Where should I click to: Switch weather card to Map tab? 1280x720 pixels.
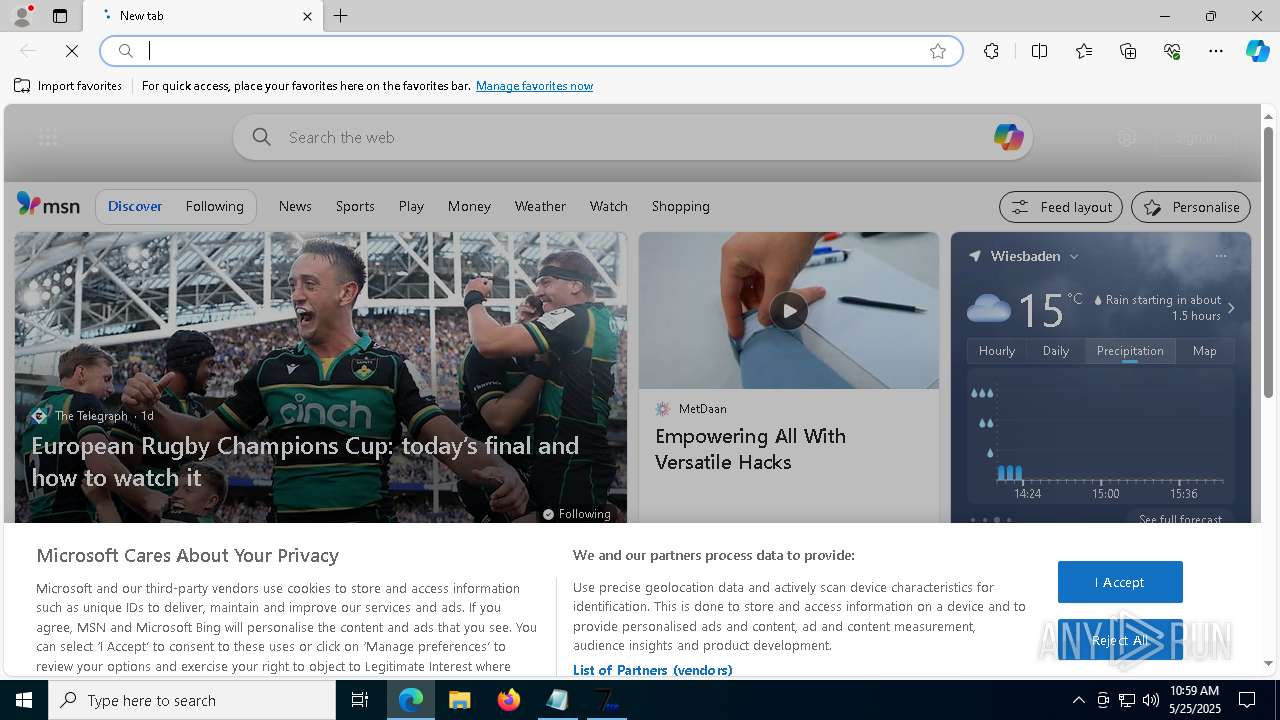coord(1205,351)
